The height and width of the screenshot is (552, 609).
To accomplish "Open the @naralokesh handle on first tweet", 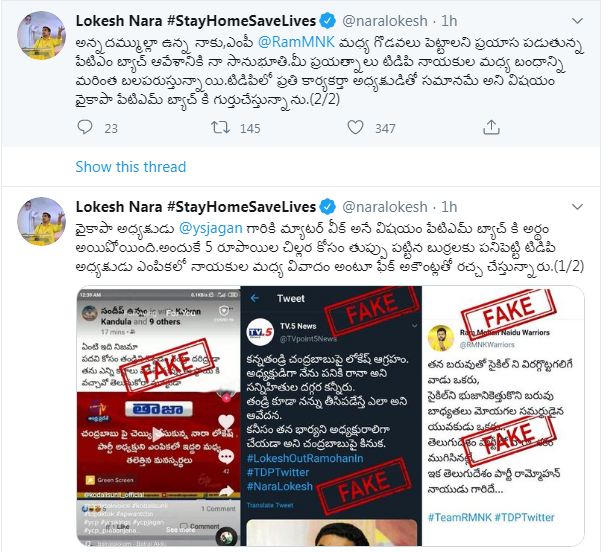I will click(385, 21).
